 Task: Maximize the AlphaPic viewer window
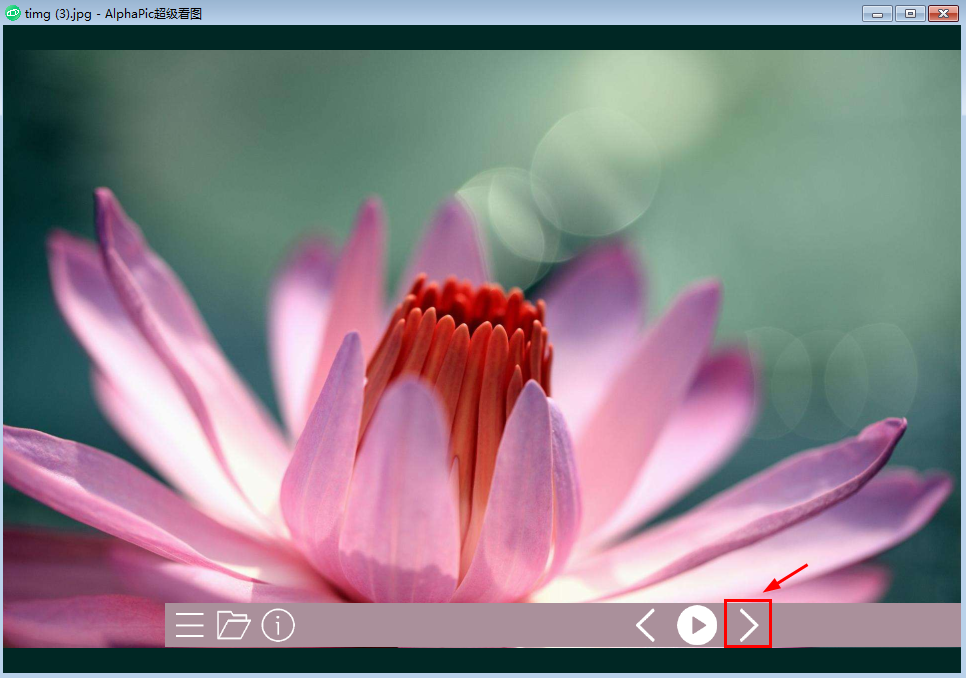coord(910,13)
